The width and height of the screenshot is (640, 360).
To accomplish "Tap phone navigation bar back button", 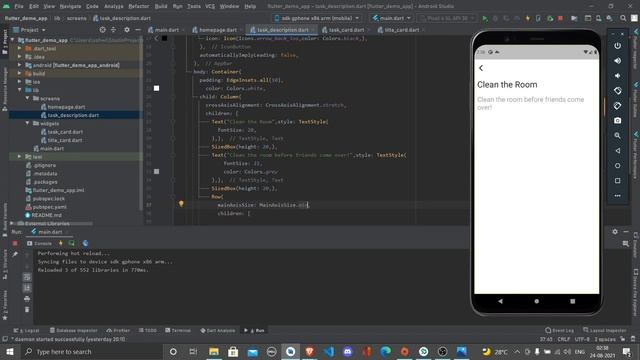I will pos(500,301).
